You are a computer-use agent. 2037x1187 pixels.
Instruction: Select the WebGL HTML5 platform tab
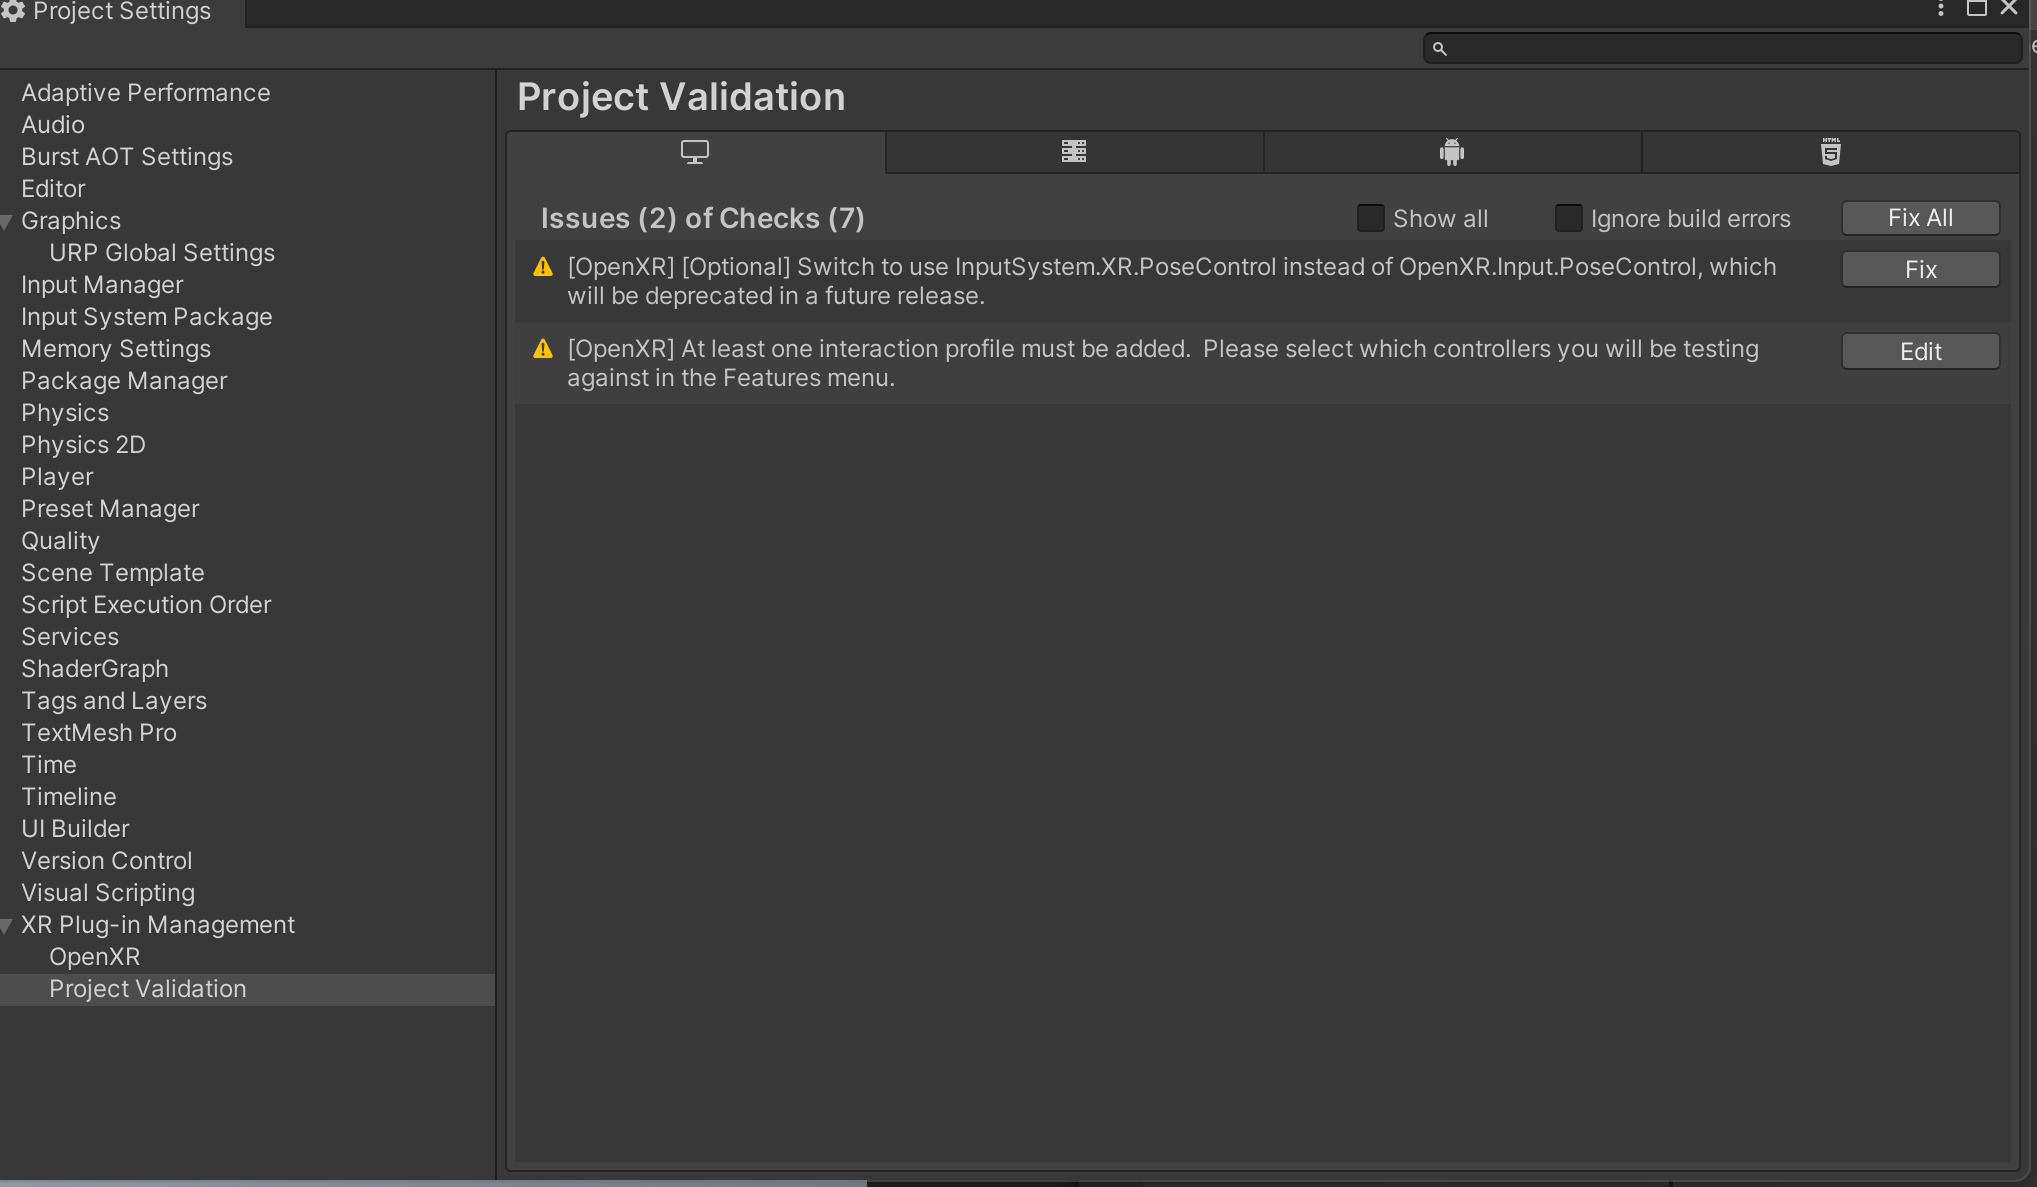(x=1830, y=152)
